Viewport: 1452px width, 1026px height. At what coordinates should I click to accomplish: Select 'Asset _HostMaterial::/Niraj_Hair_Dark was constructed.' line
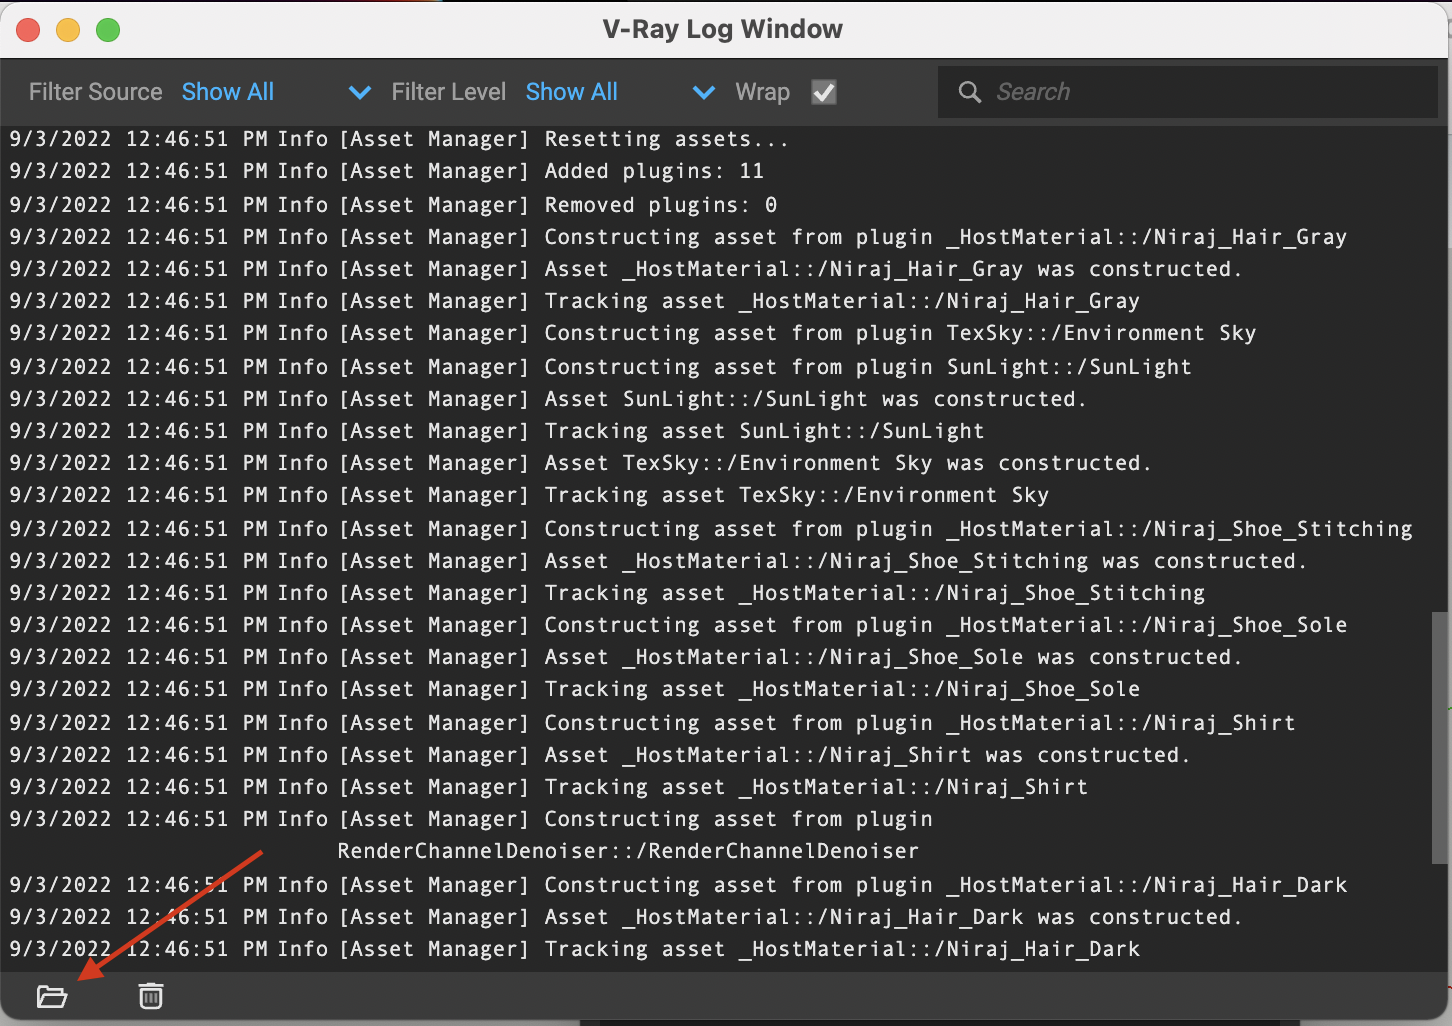point(626,917)
